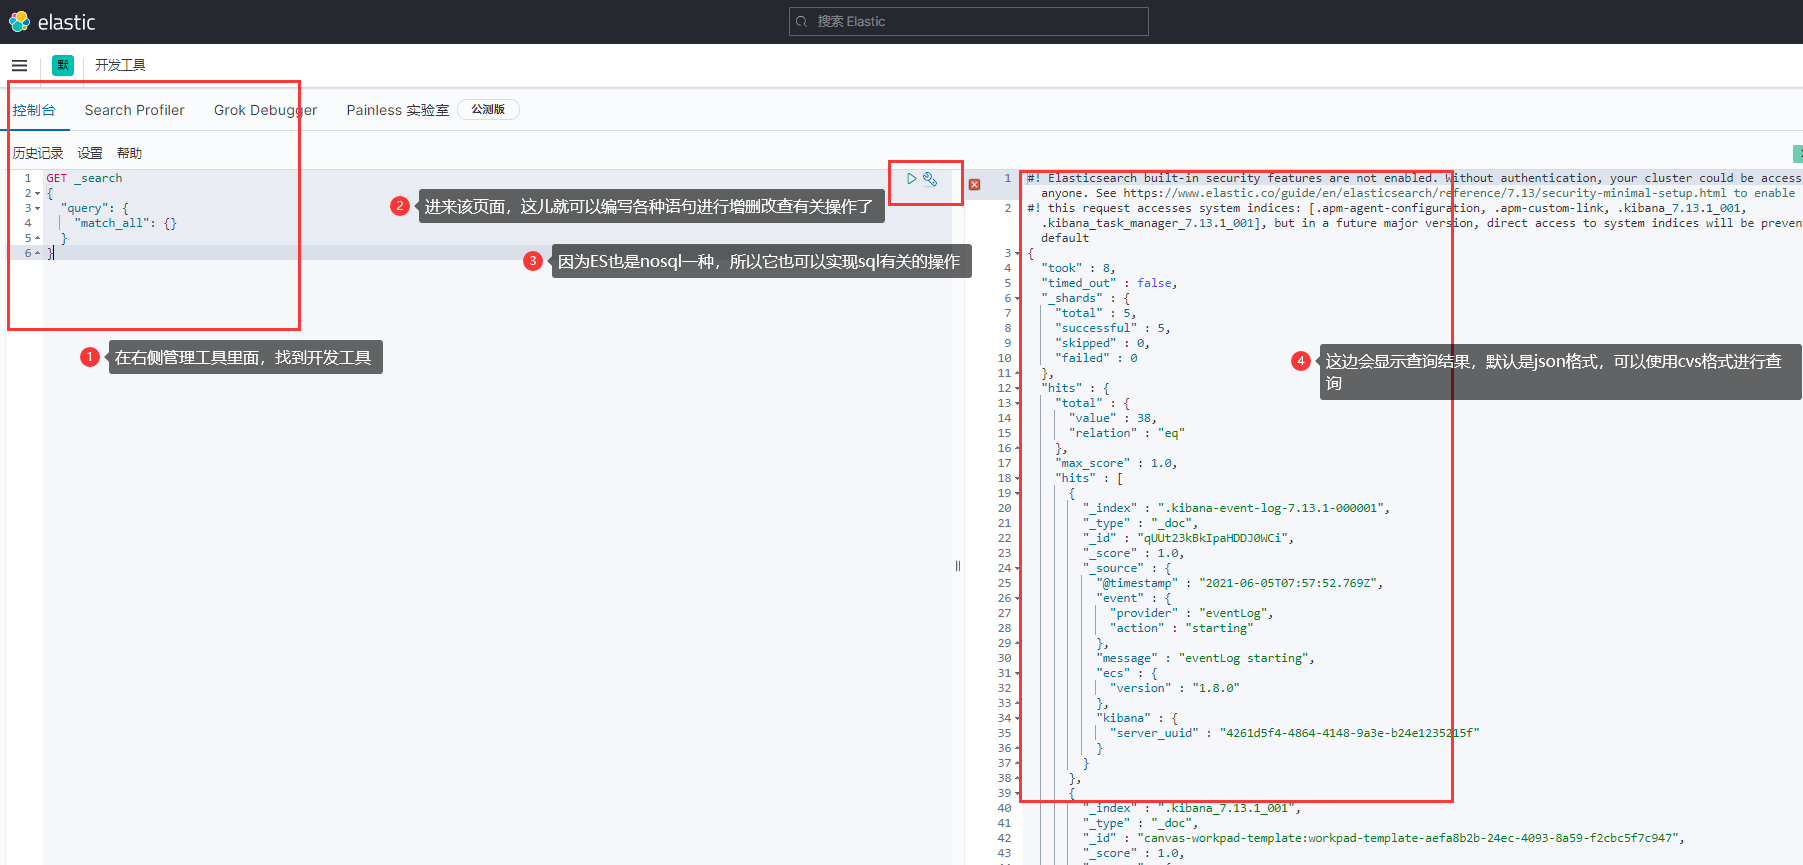Image resolution: width=1803 pixels, height=865 pixels.
Task: Collapse first hit object at output line 19
Action: [x=1018, y=494]
